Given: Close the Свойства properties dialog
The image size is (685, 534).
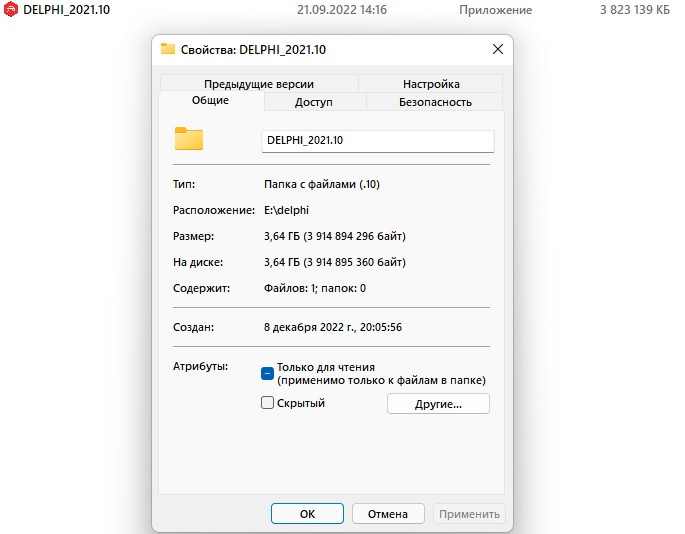Looking at the screenshot, I should click(497, 49).
